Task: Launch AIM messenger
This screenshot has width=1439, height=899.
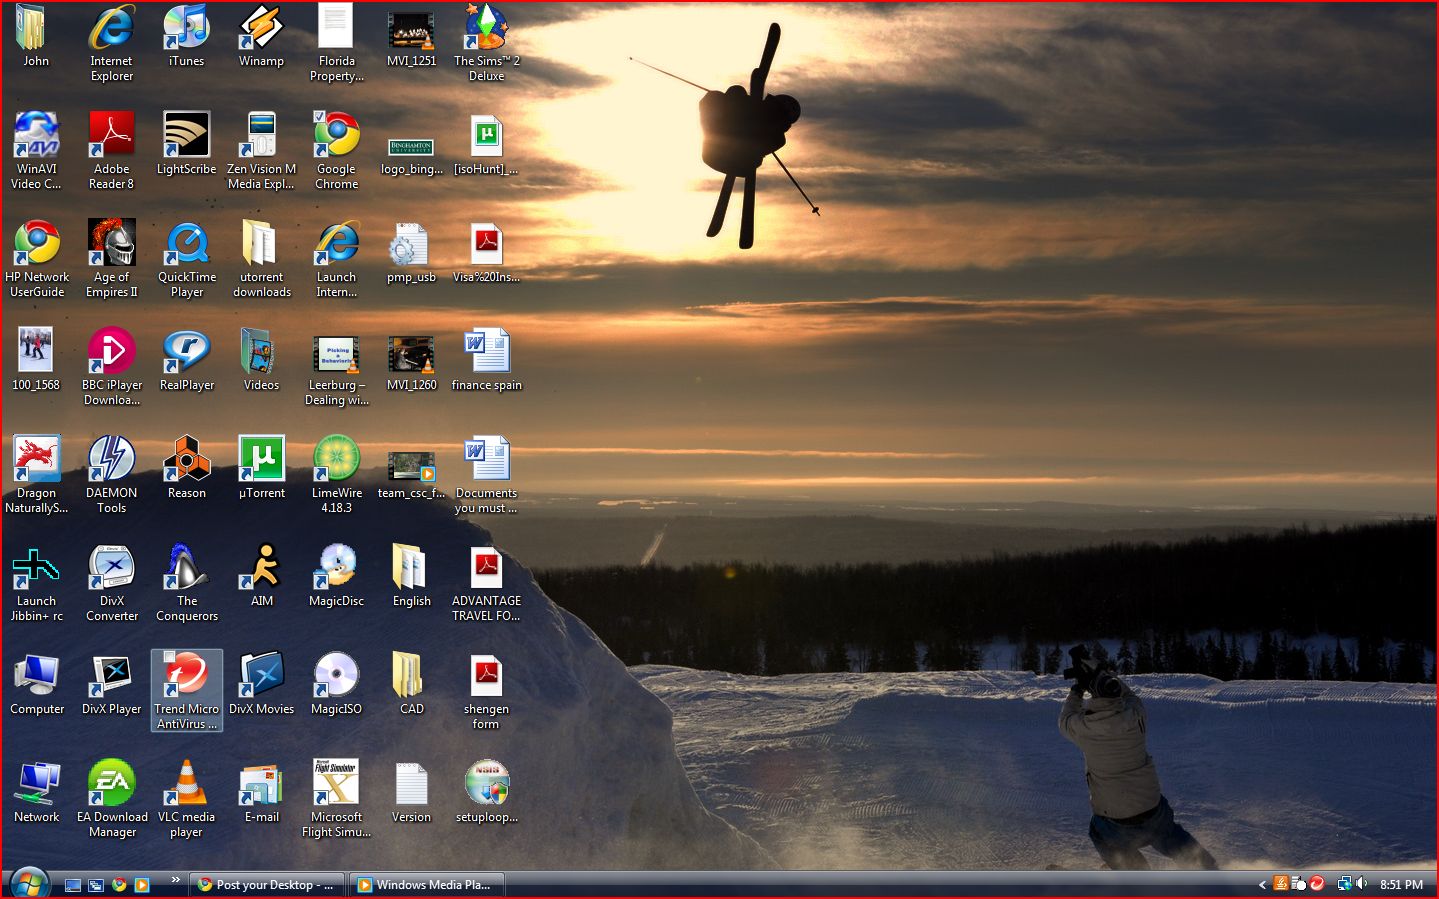Action: click(260, 565)
